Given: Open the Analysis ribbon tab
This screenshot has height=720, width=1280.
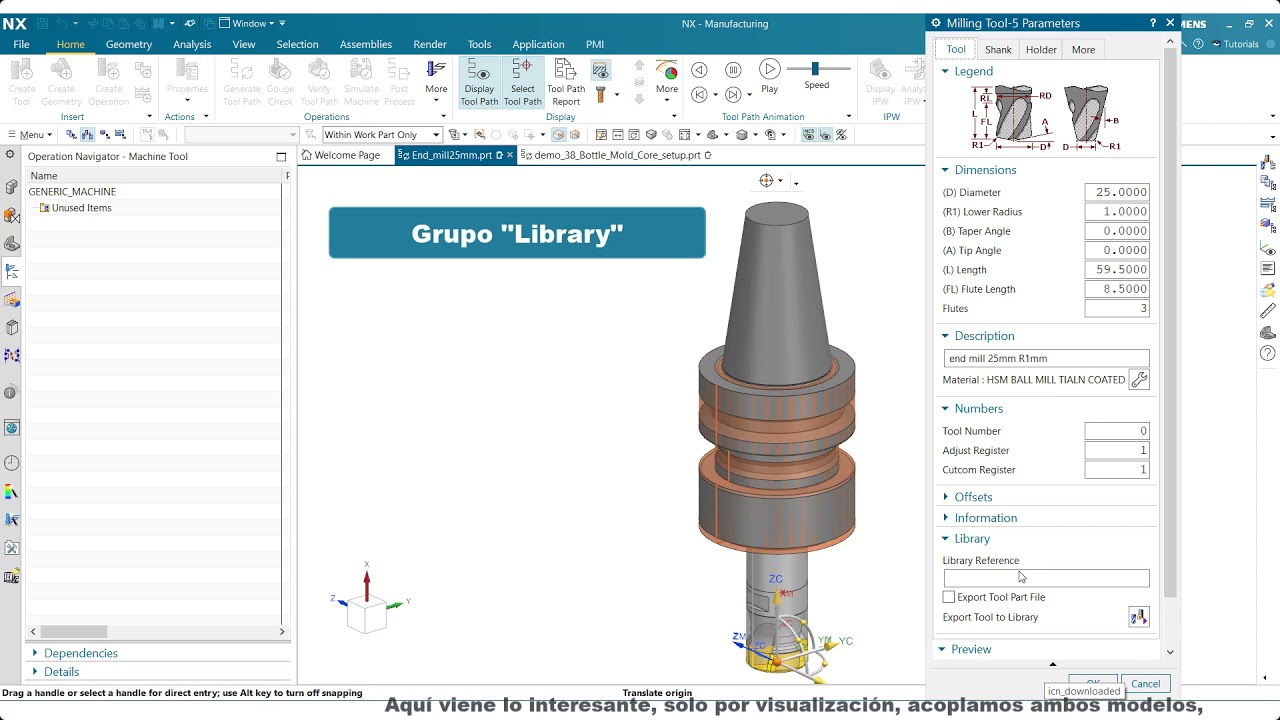Looking at the screenshot, I should 192,44.
